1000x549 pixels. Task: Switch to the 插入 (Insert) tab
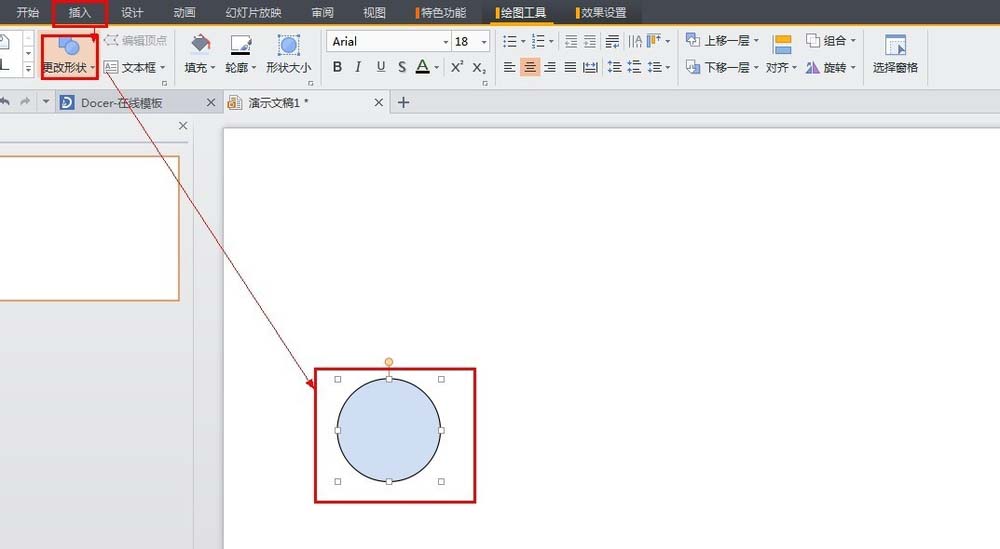coord(80,13)
